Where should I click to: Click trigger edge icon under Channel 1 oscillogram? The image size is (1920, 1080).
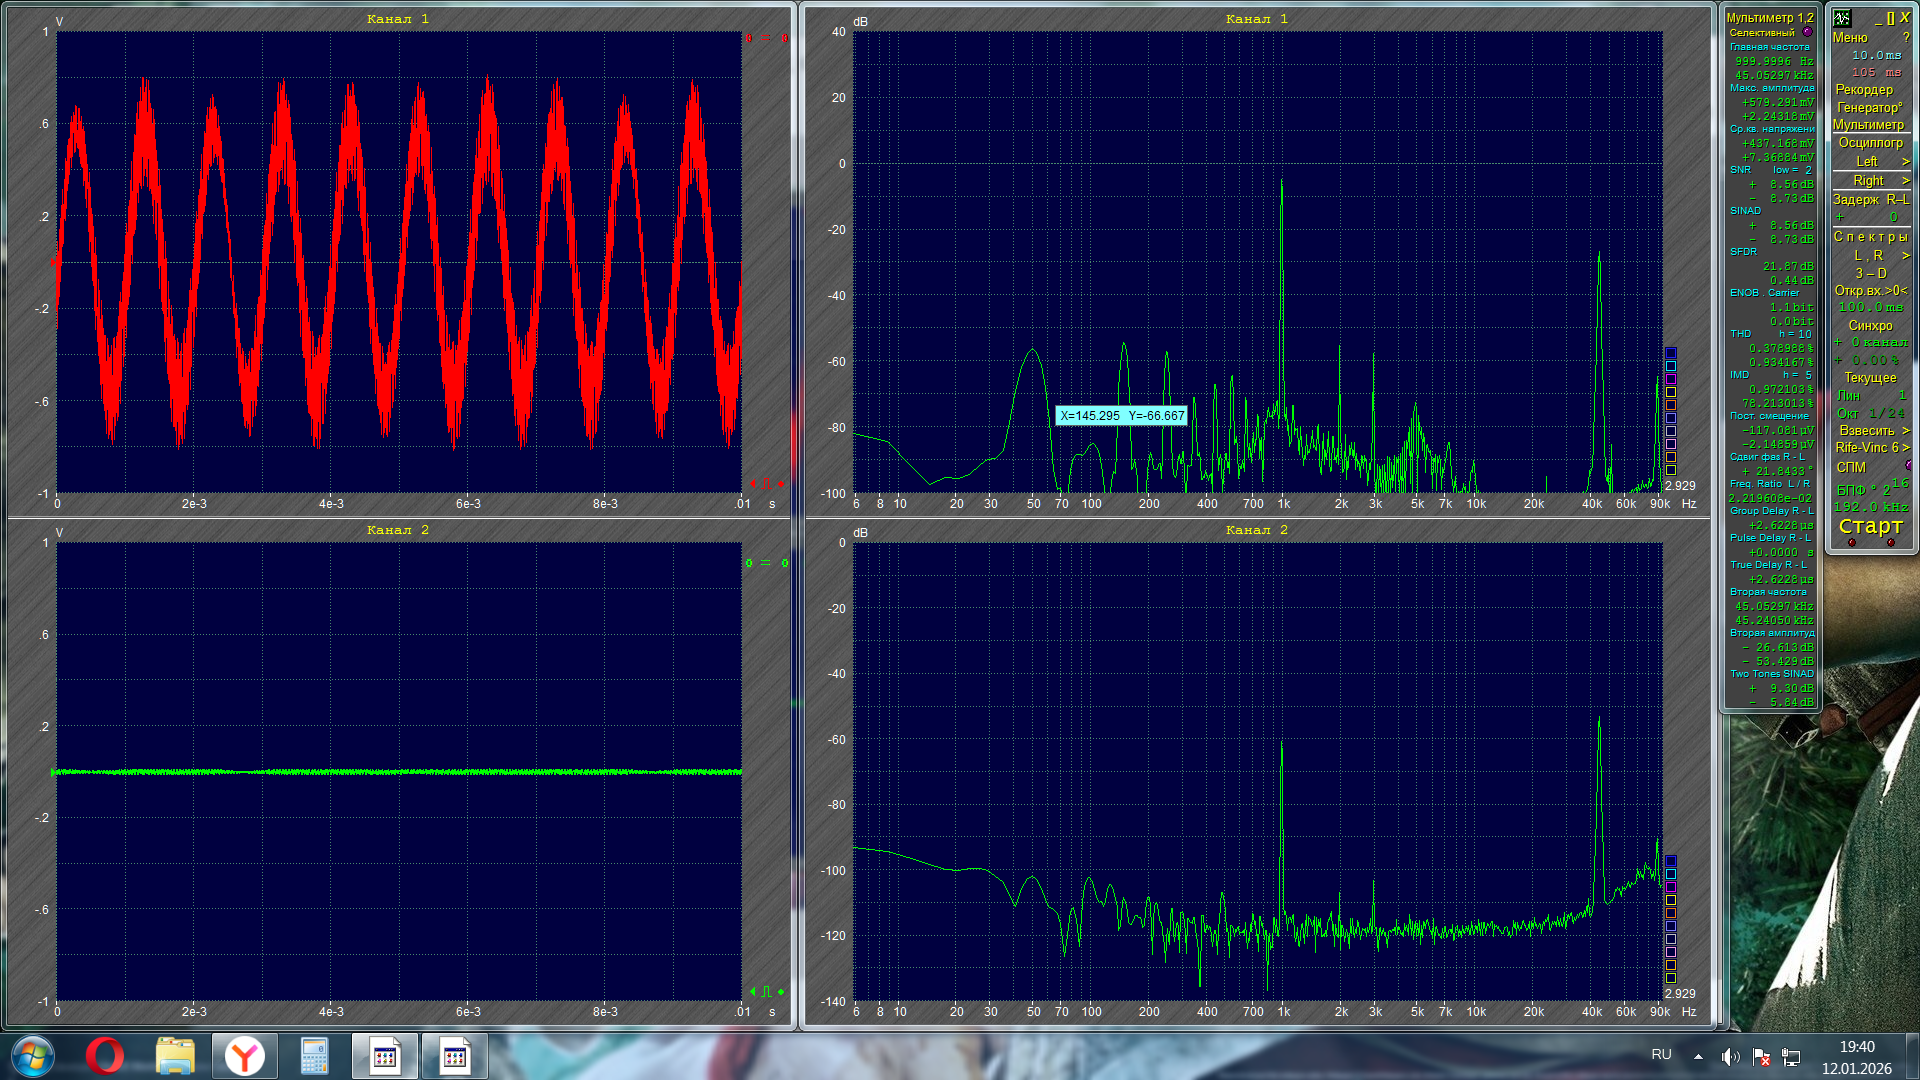coord(766,484)
